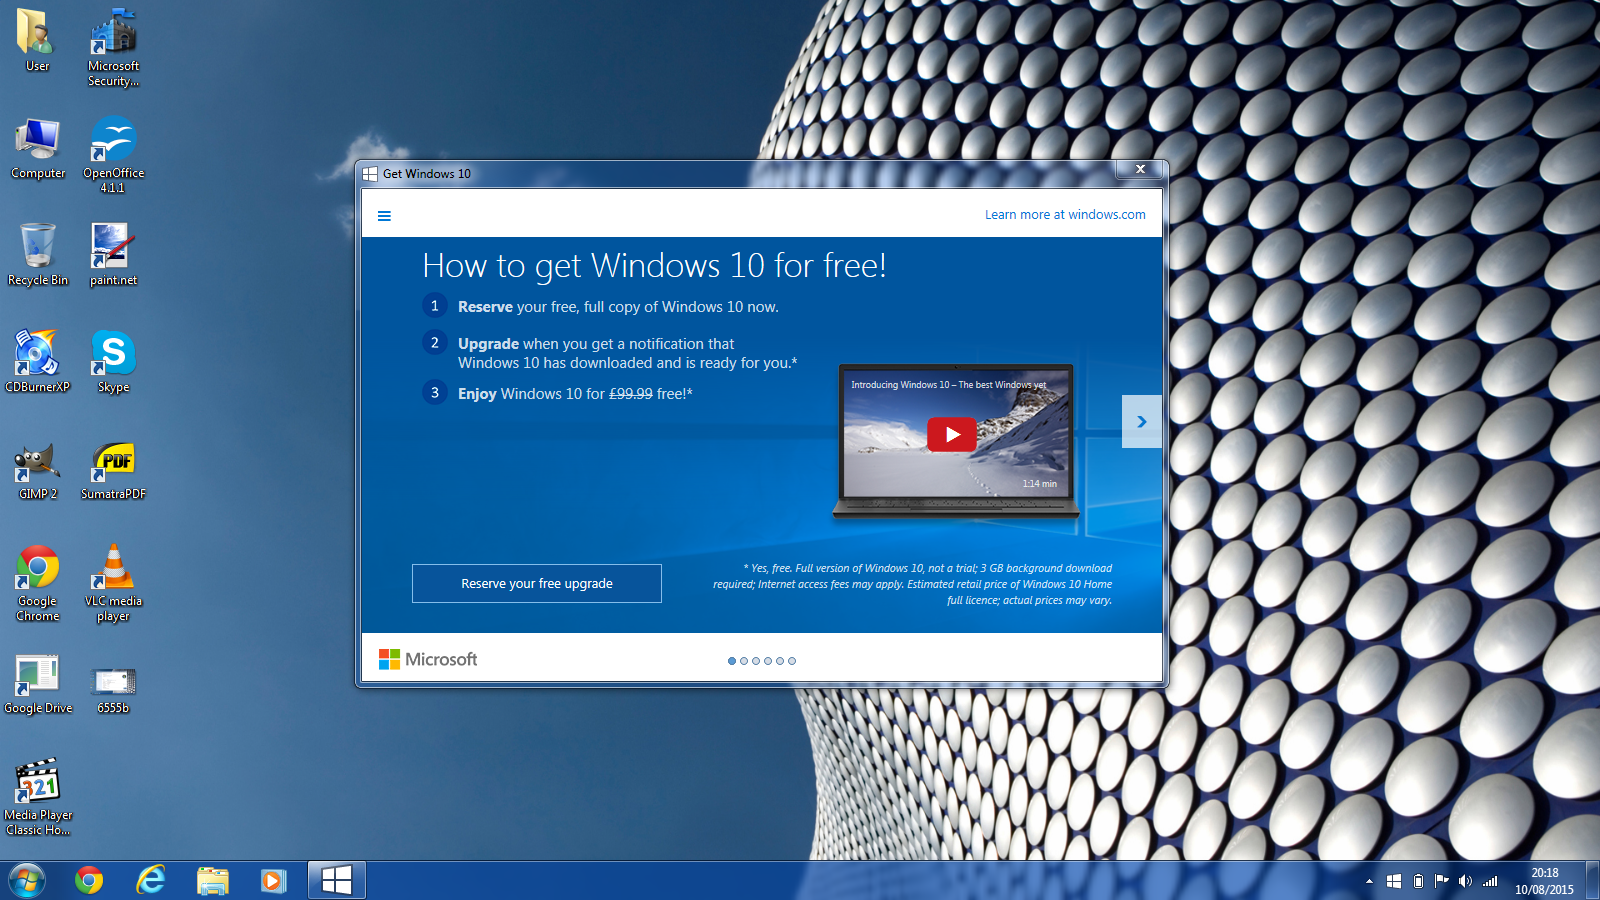Open Action Center flag icon
Viewport: 1600px width, 900px height.
pyautogui.click(x=1441, y=882)
